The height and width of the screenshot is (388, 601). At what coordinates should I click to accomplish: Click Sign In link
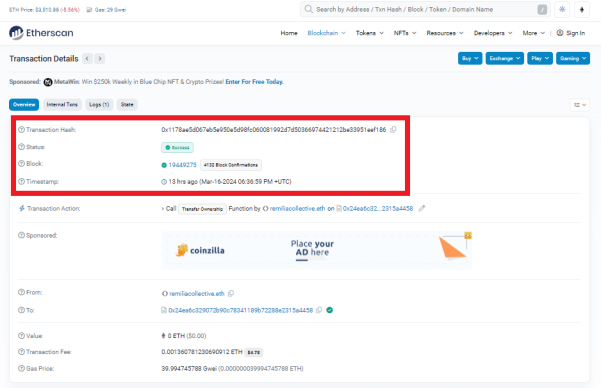571,33
